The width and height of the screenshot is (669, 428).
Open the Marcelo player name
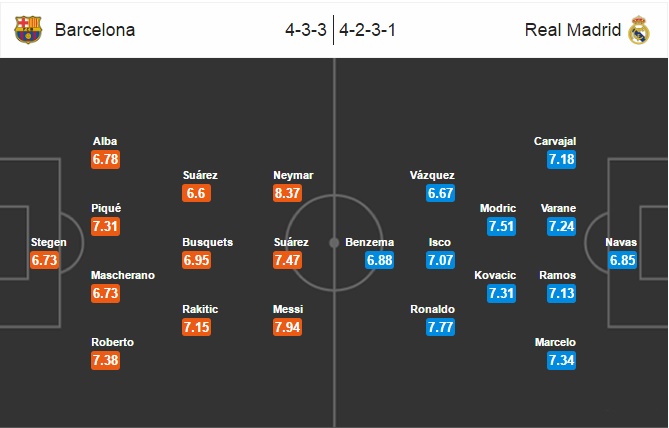click(555, 342)
